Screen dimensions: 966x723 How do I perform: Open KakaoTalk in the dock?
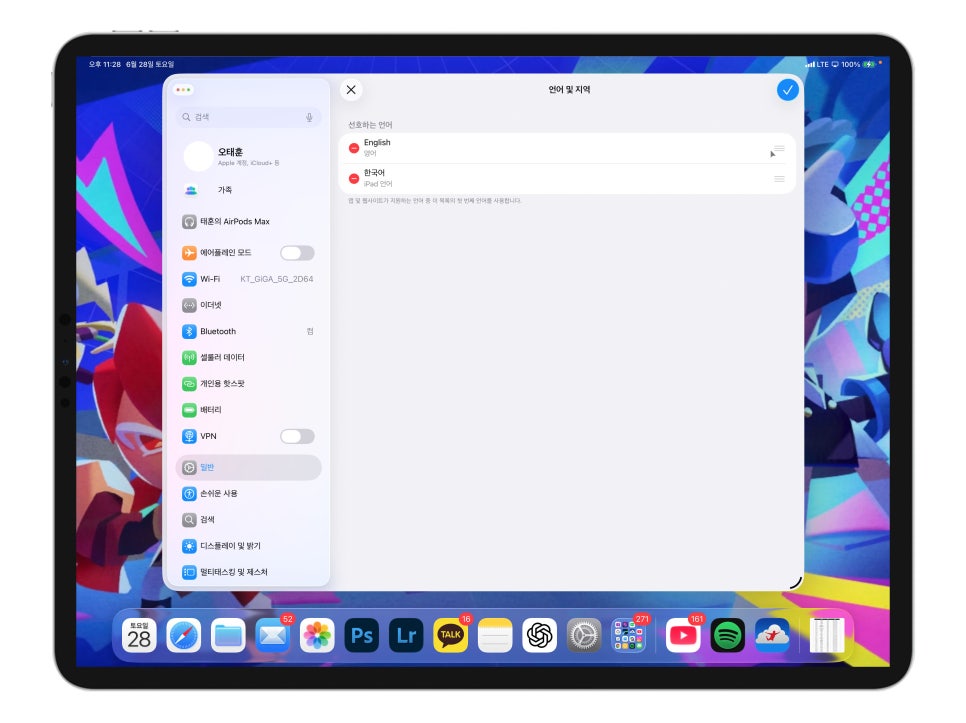[x=450, y=636]
